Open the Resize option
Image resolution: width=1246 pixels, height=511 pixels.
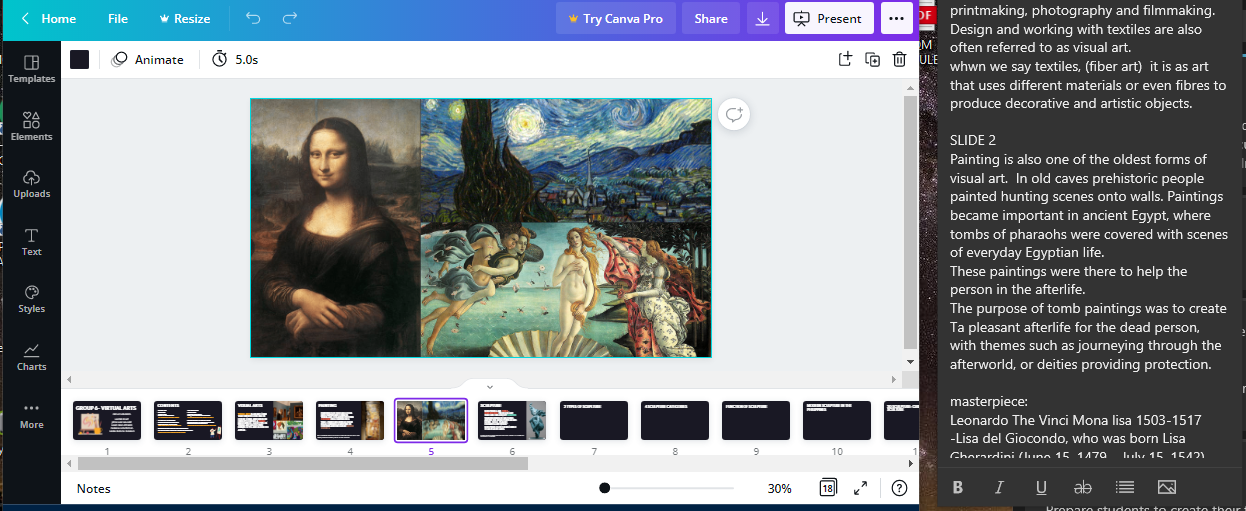(184, 18)
